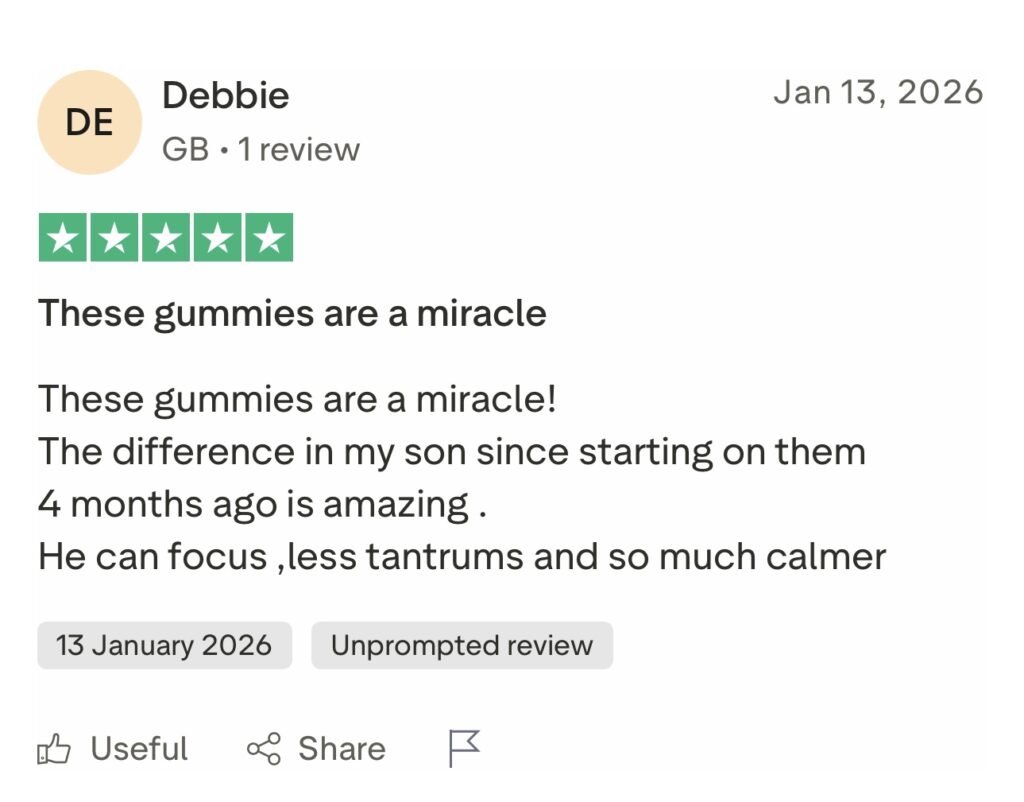Click the fifth green star
Viewport: 1024px width, 802px height.
pyautogui.click(x=268, y=238)
